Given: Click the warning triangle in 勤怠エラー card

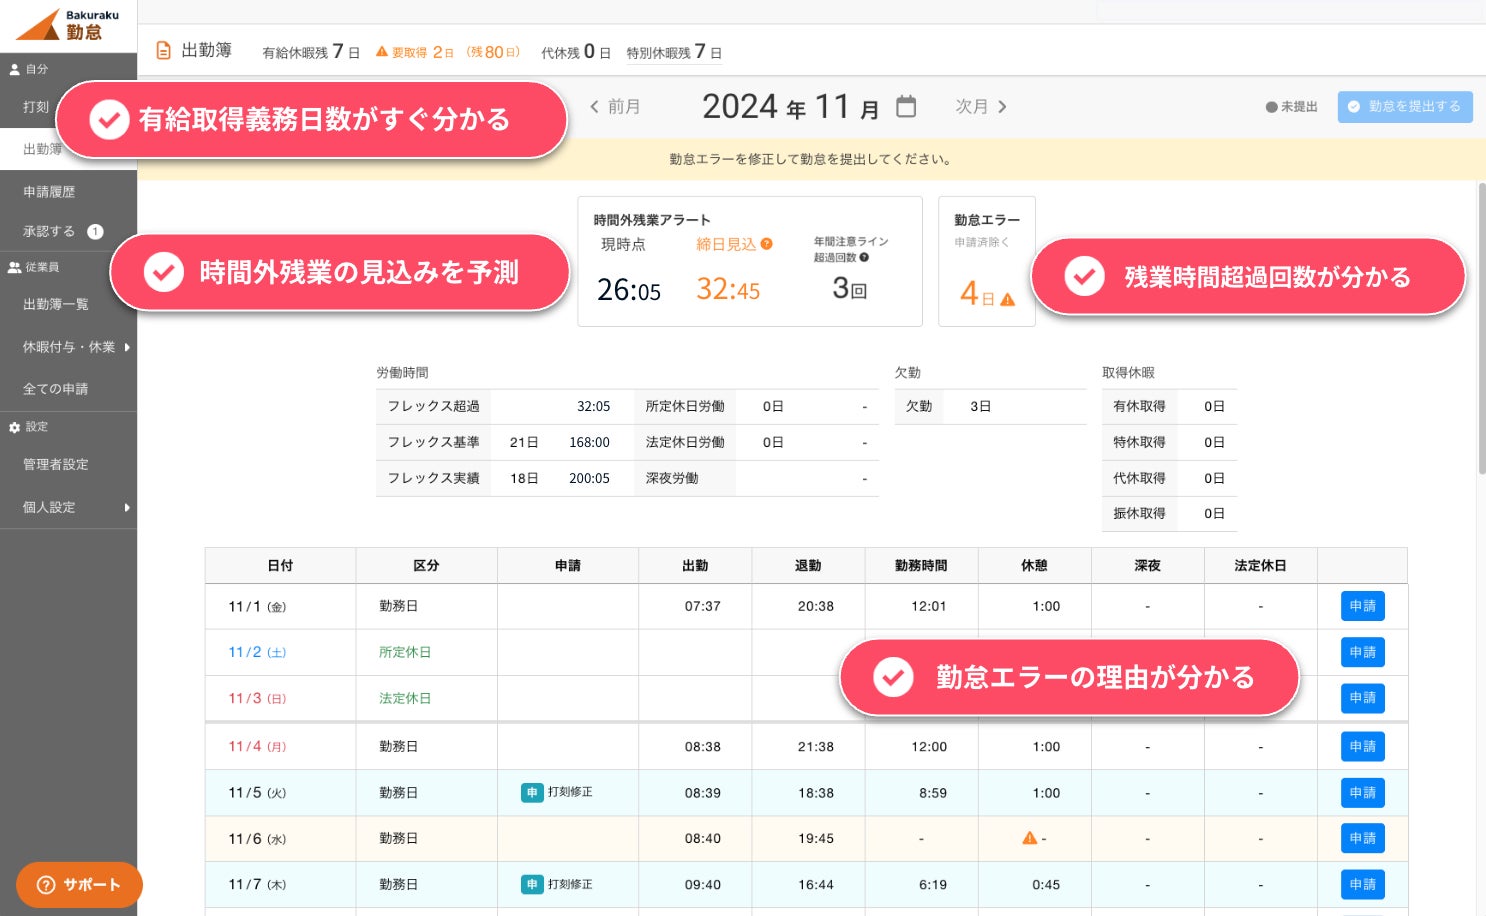Looking at the screenshot, I should tap(1007, 299).
